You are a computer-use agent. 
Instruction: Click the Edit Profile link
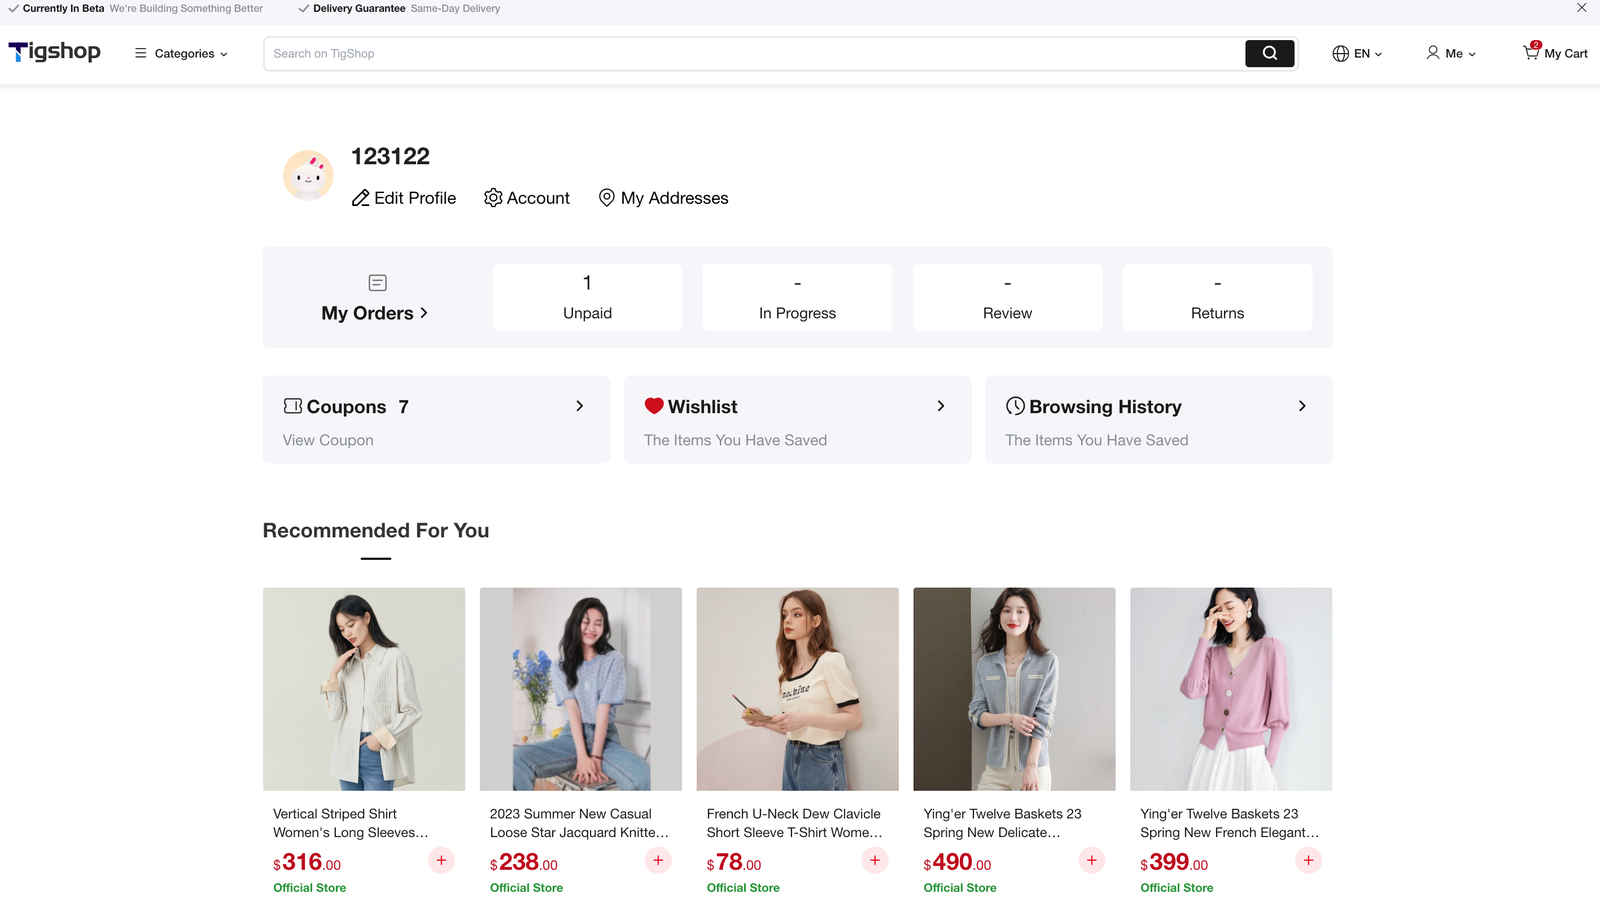click(x=404, y=198)
